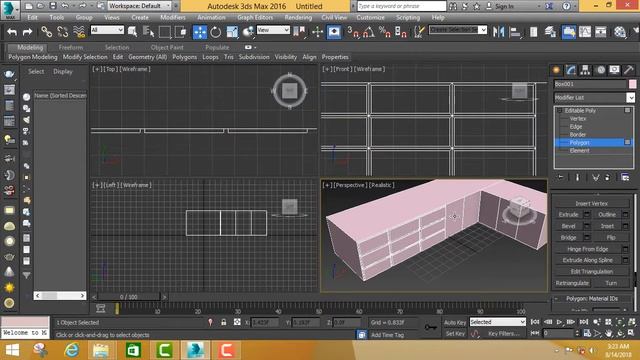This screenshot has height=360, width=640.
Task: Click Box001 object color swatch
Action: point(632,84)
